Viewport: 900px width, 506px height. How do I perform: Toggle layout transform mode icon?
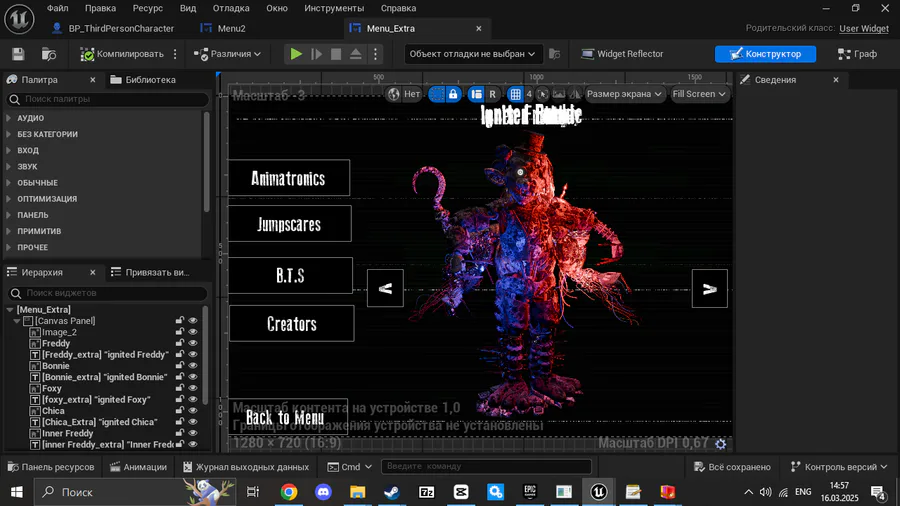click(x=476, y=94)
